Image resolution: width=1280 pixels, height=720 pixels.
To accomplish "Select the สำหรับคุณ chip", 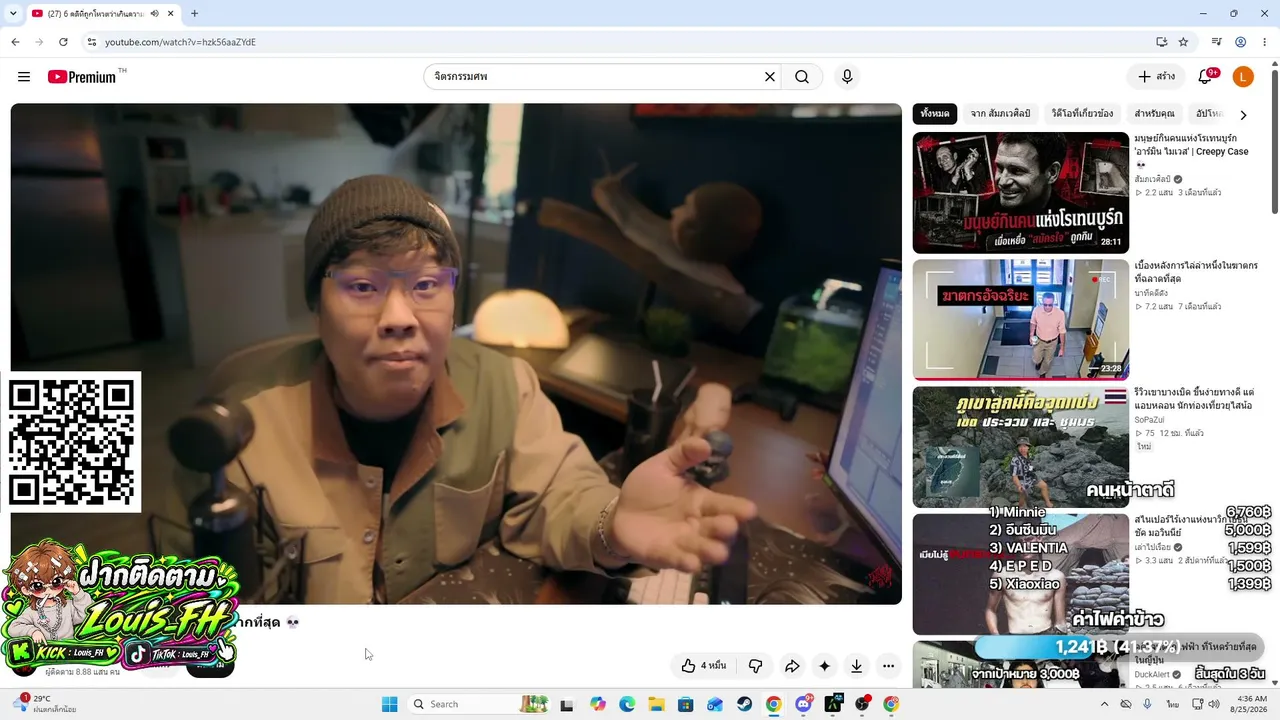I will tap(1154, 114).
